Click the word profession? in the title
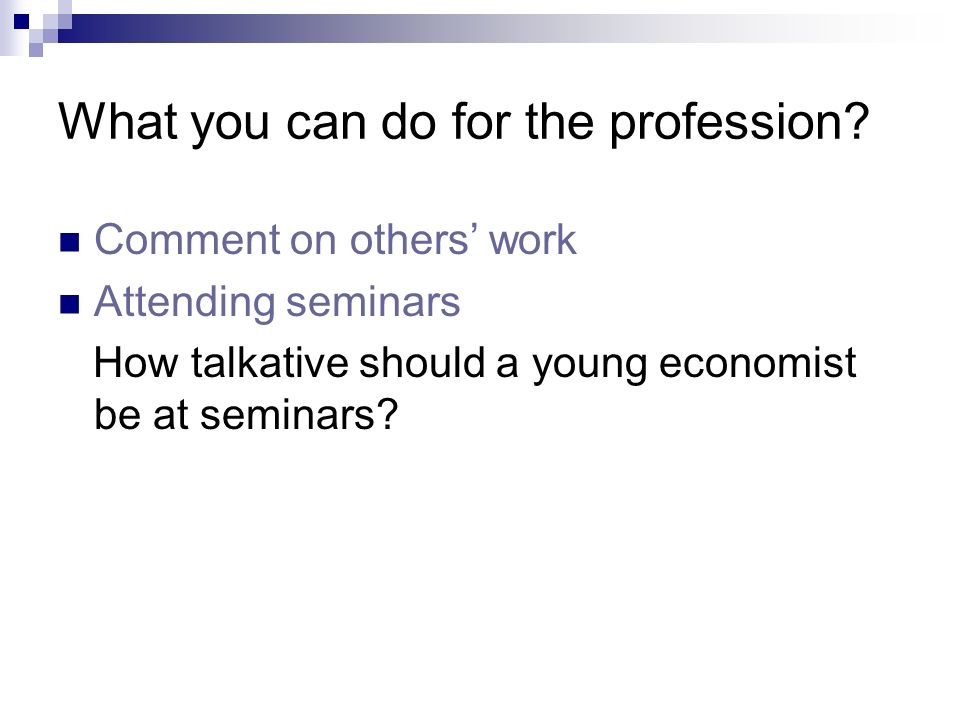Viewport: 960px width, 720px height. coord(739,124)
